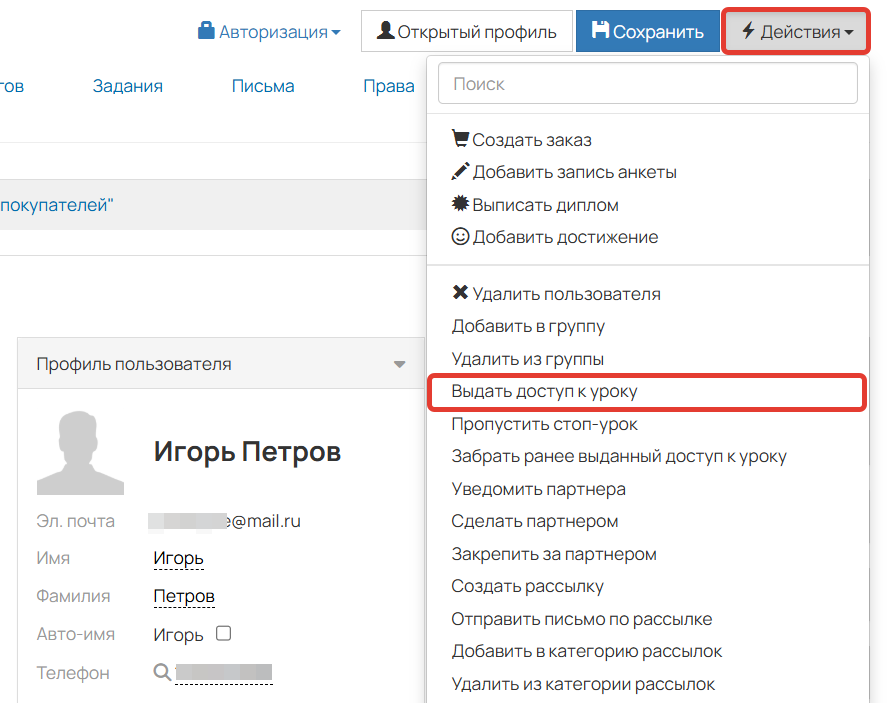The height and width of the screenshot is (703, 889).
Task: Select Пропустить стоп-урок
Action: (x=544, y=424)
